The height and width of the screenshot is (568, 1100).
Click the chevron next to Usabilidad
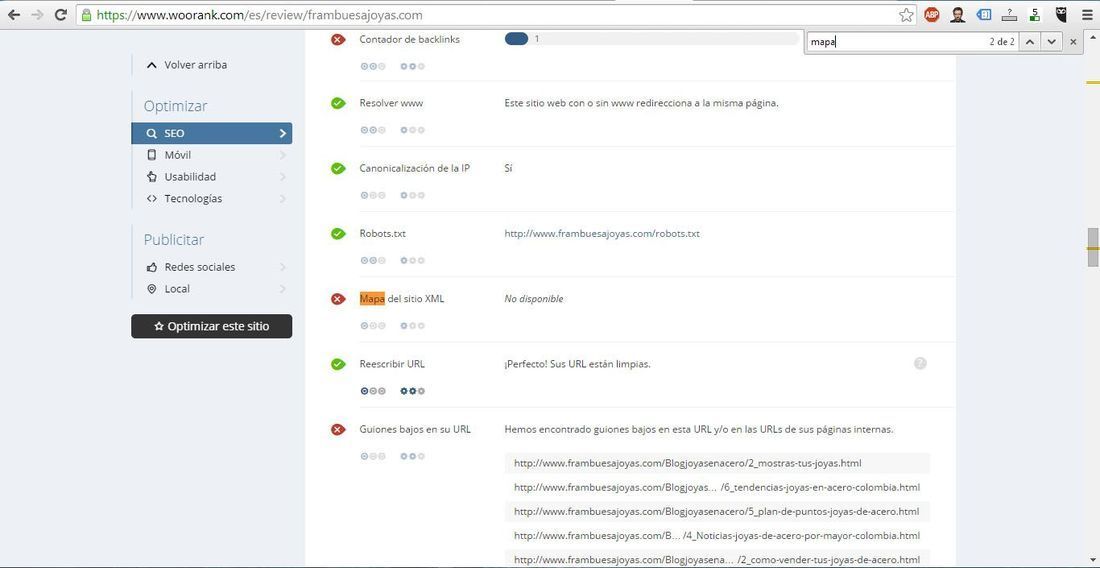click(283, 177)
